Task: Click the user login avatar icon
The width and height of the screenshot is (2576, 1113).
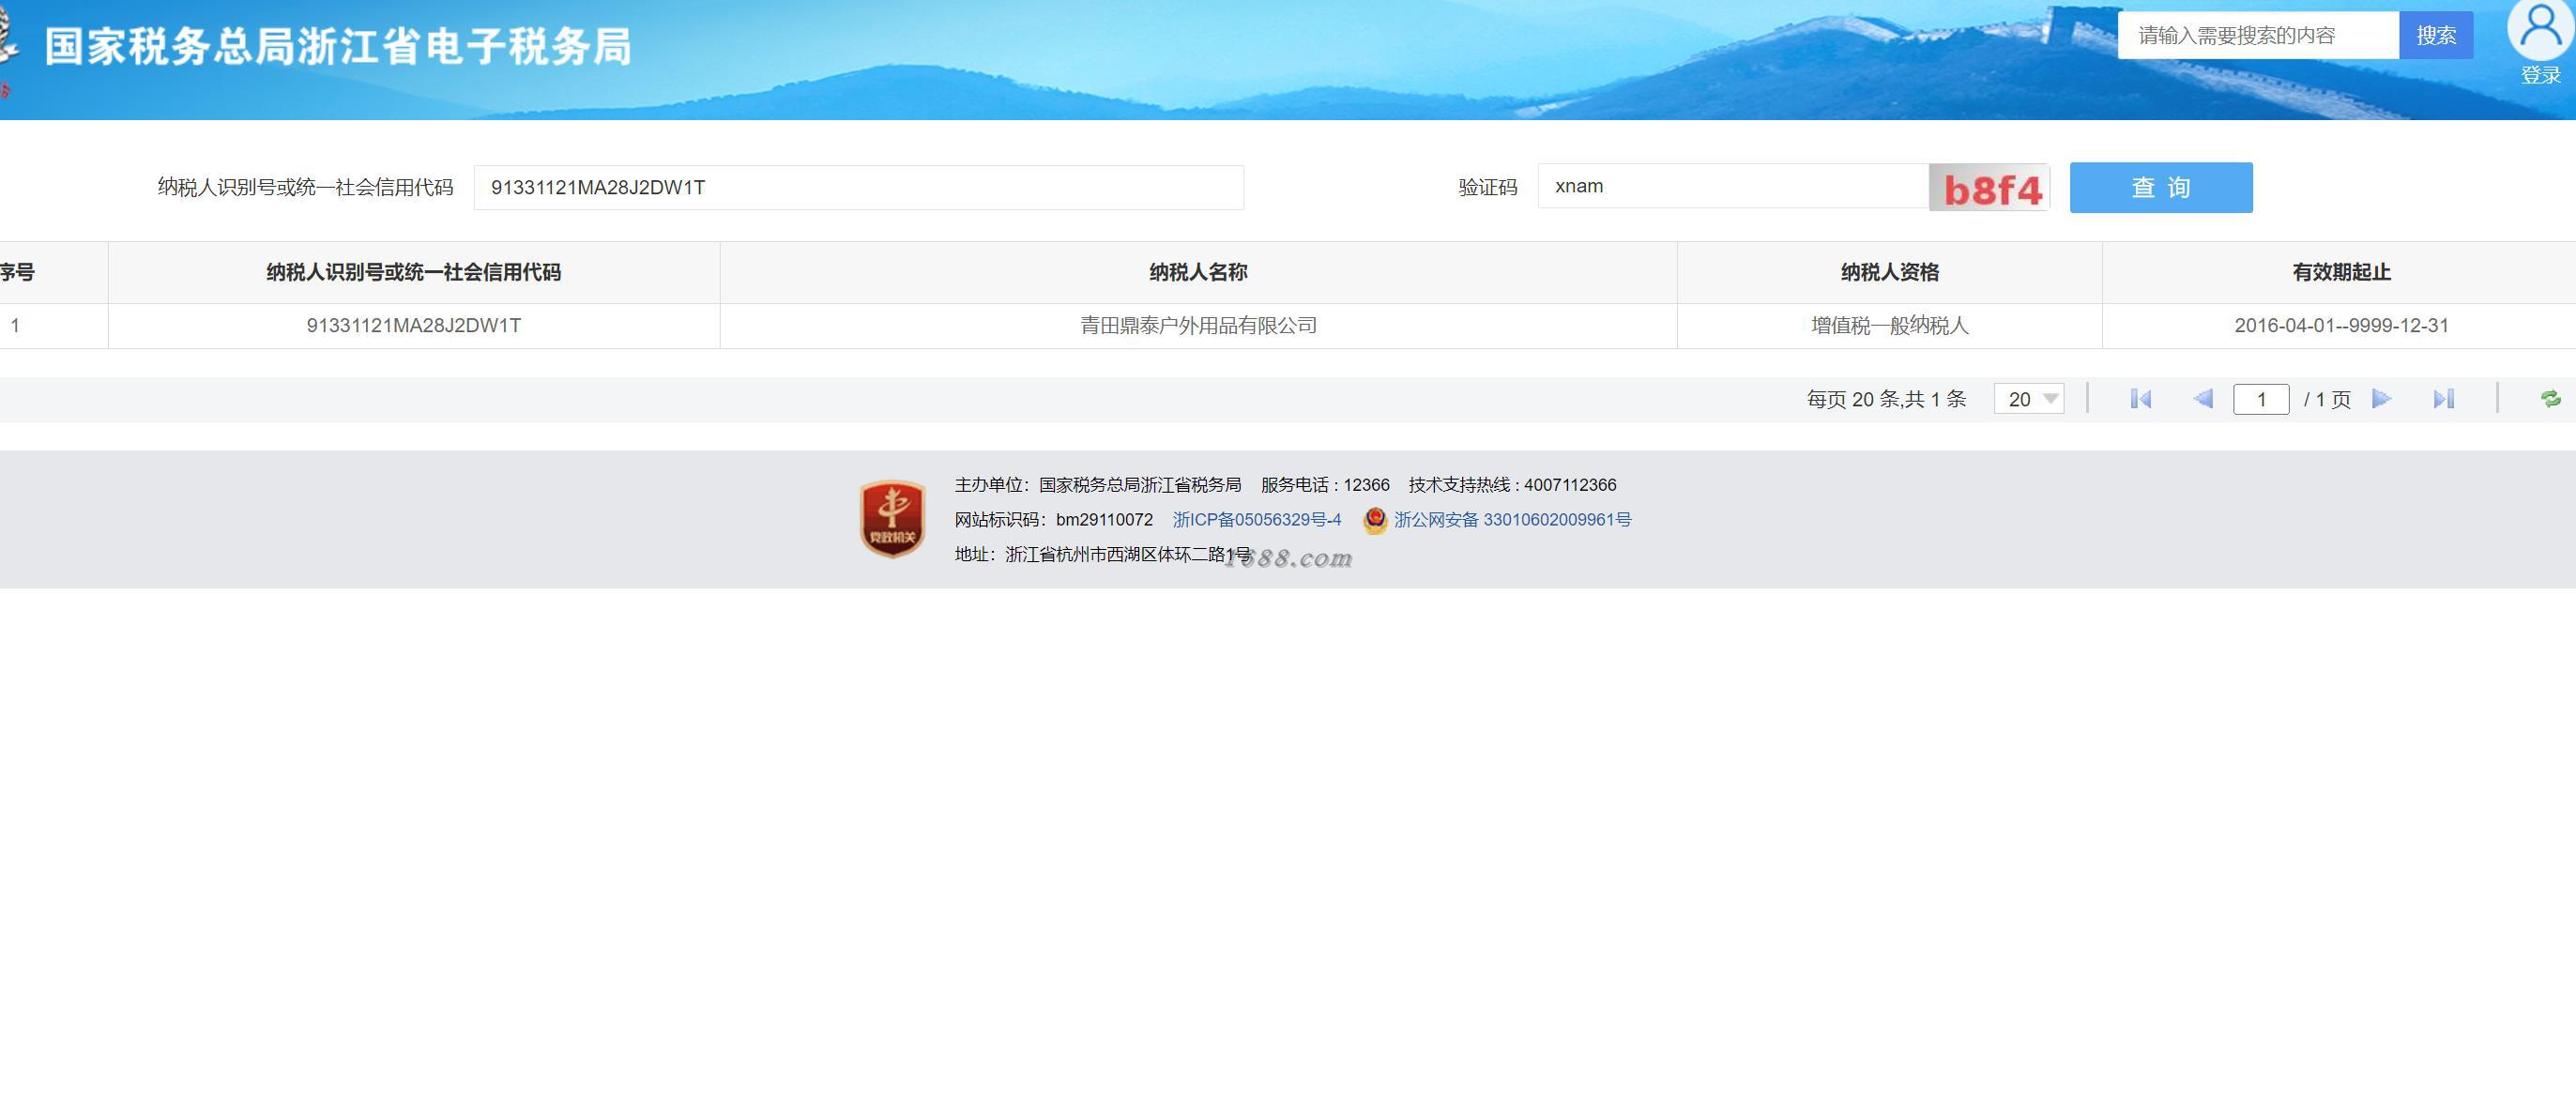Action: [2539, 30]
